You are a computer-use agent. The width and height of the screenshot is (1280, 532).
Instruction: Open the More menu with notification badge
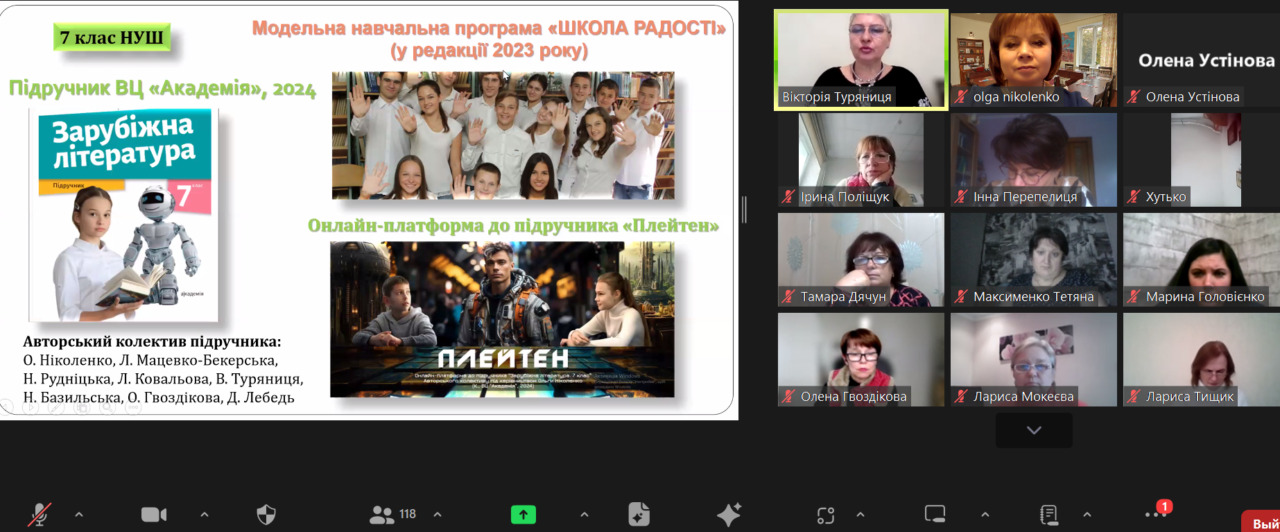(1156, 512)
